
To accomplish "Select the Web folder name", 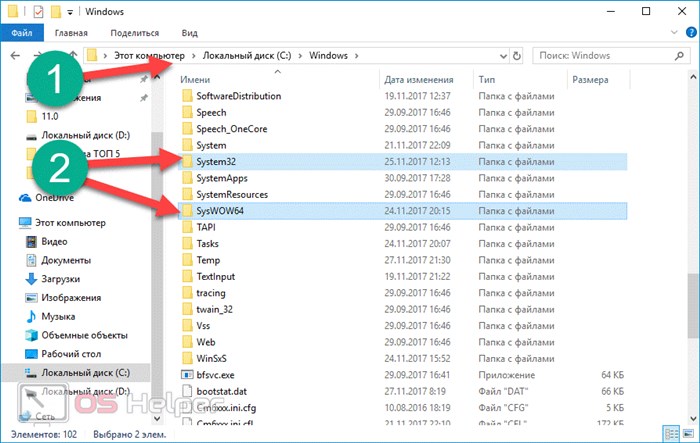I will pos(206,343).
